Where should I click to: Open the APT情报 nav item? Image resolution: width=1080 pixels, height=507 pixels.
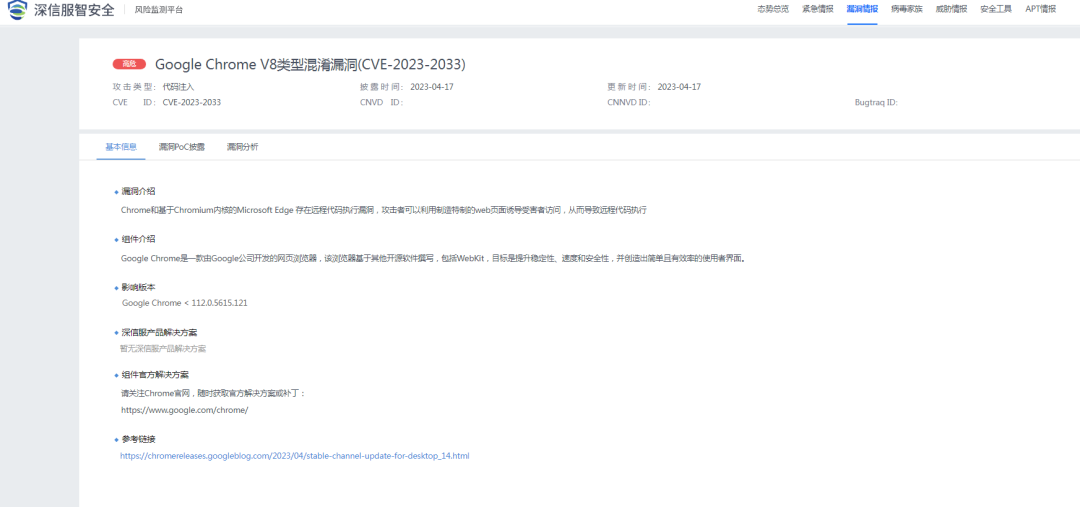pyautogui.click(x=1040, y=10)
